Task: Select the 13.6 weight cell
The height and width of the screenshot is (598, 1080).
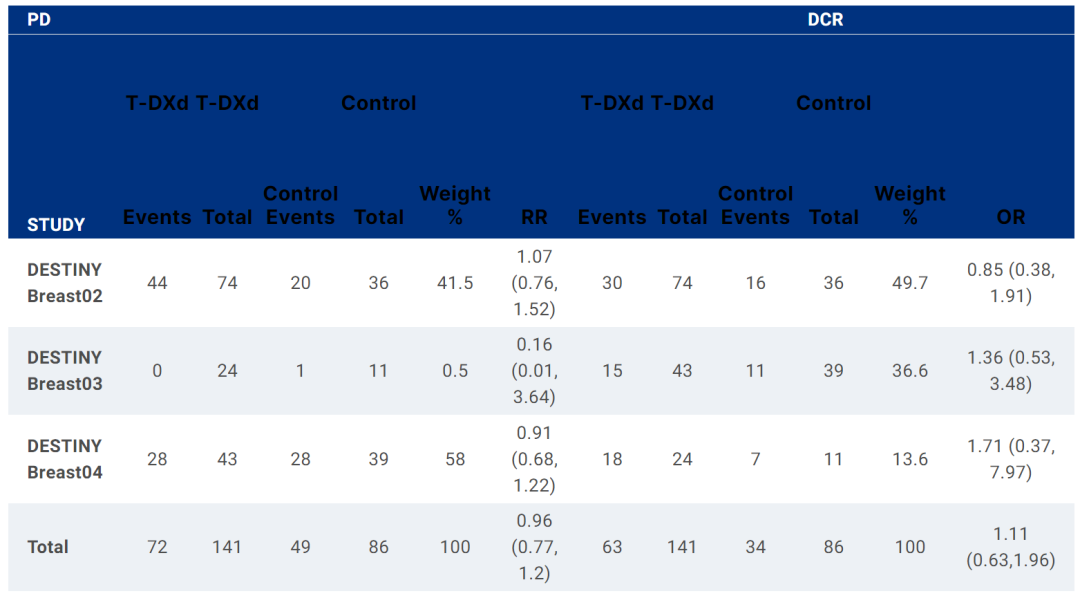Action: pos(909,459)
